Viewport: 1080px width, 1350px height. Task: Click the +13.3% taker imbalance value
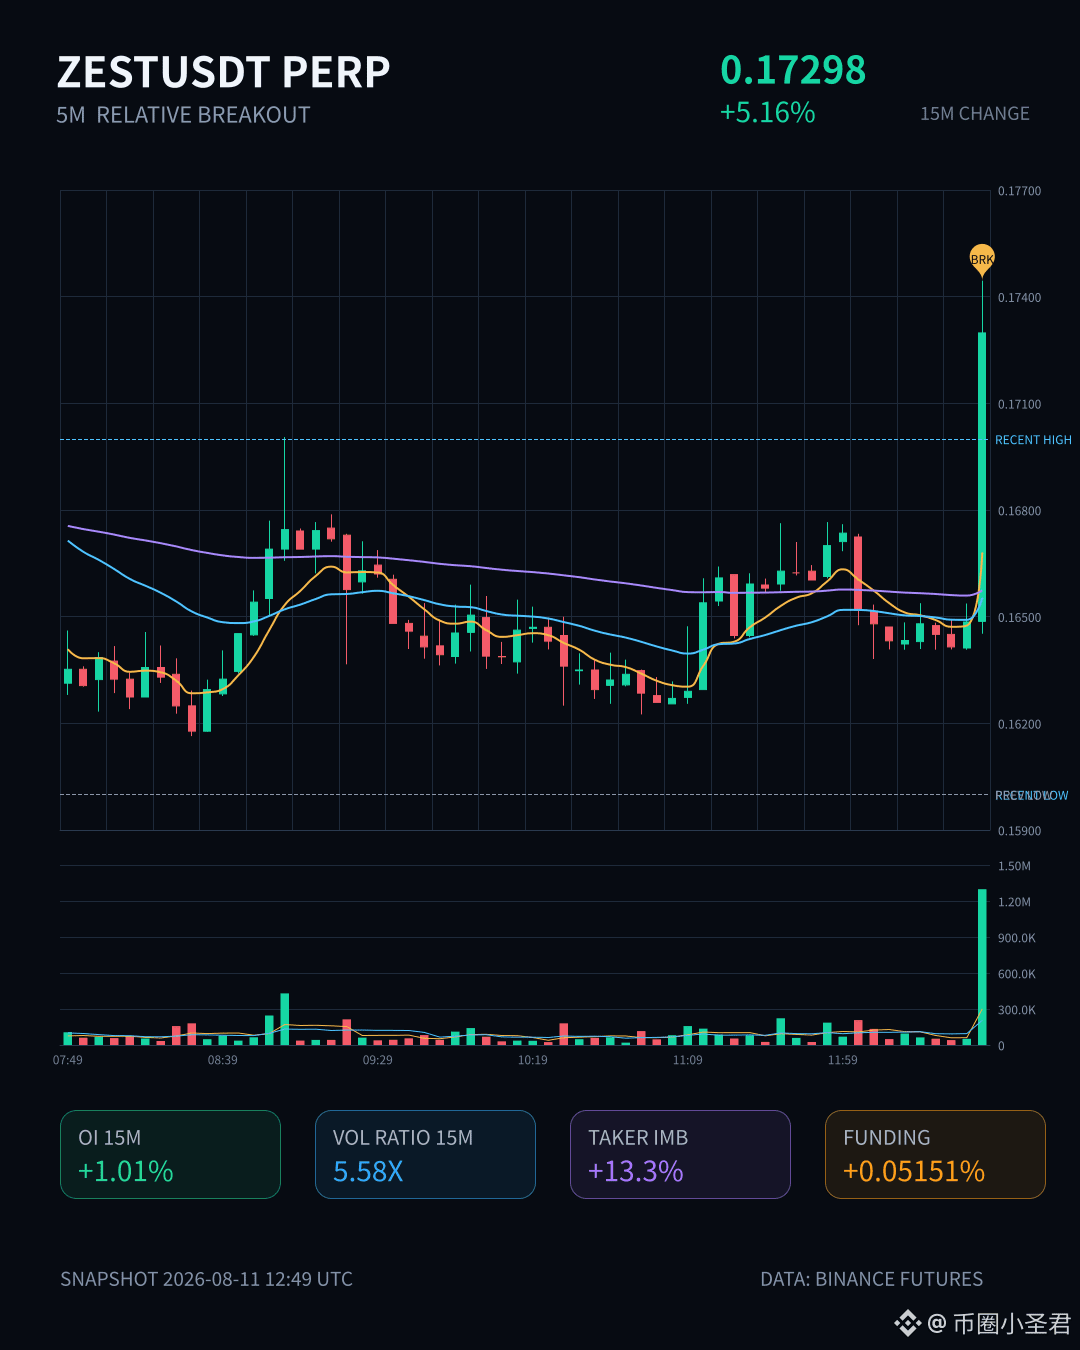point(636,1171)
